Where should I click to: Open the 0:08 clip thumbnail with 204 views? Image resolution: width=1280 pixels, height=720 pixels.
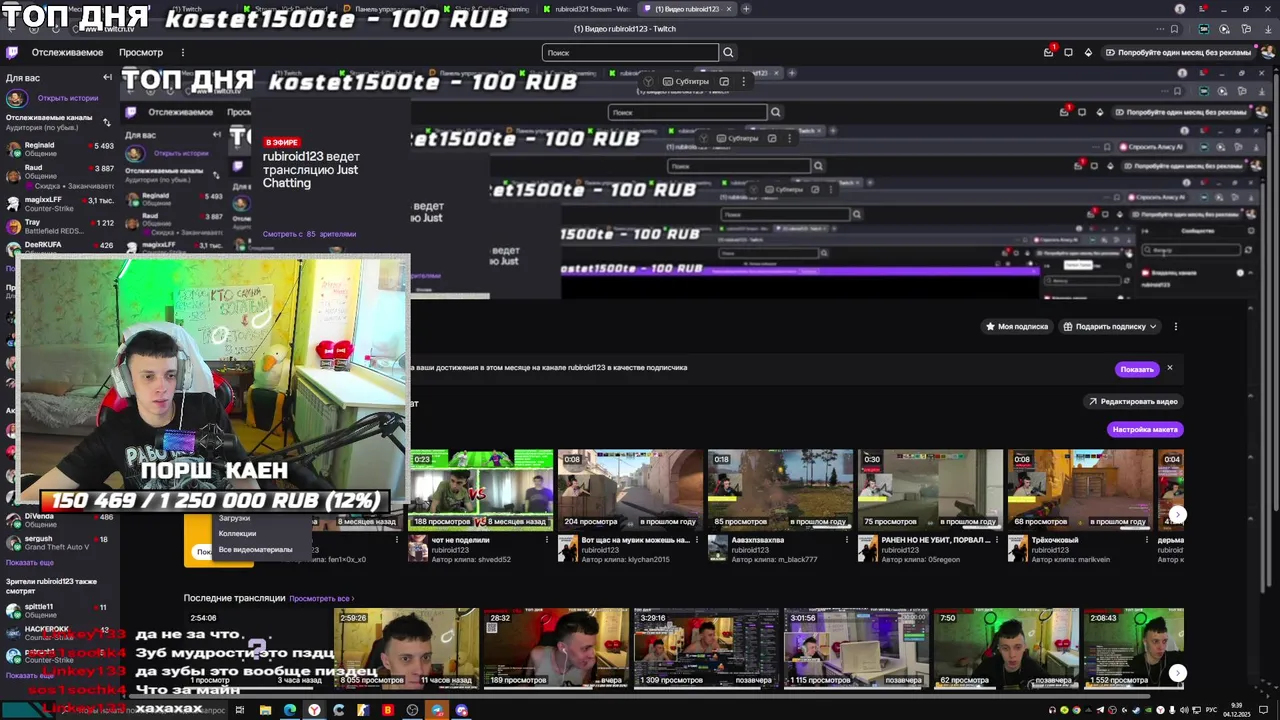pos(631,489)
